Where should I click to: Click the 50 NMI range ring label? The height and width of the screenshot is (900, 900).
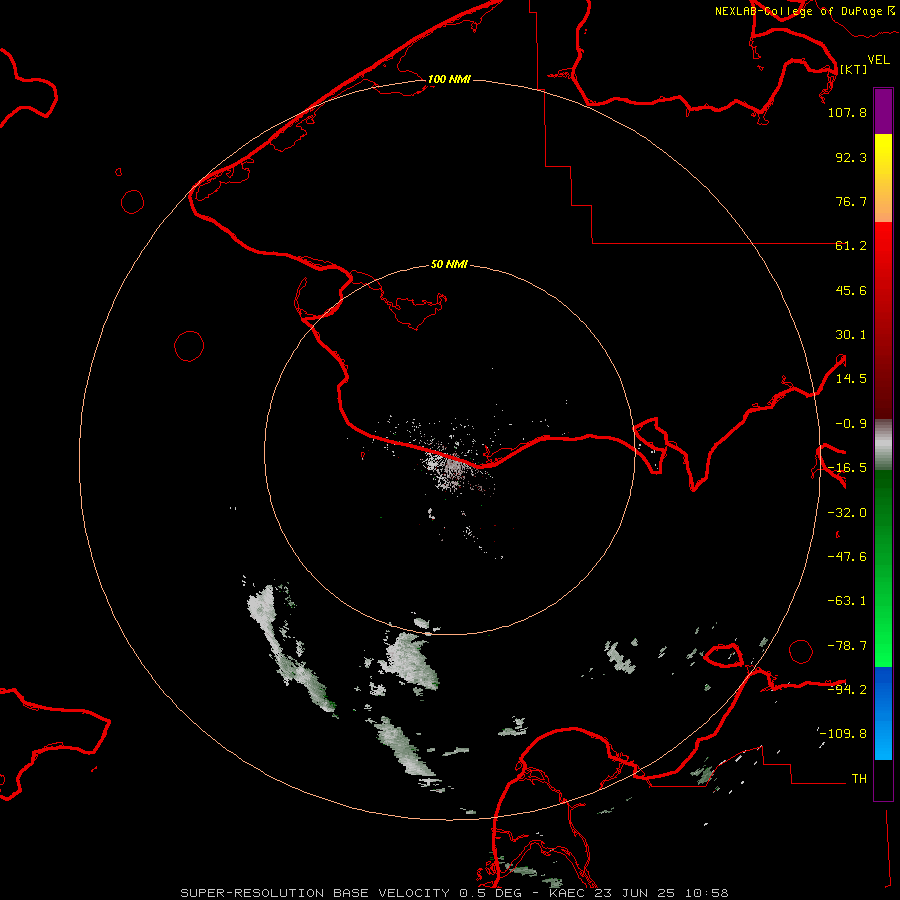[449, 265]
